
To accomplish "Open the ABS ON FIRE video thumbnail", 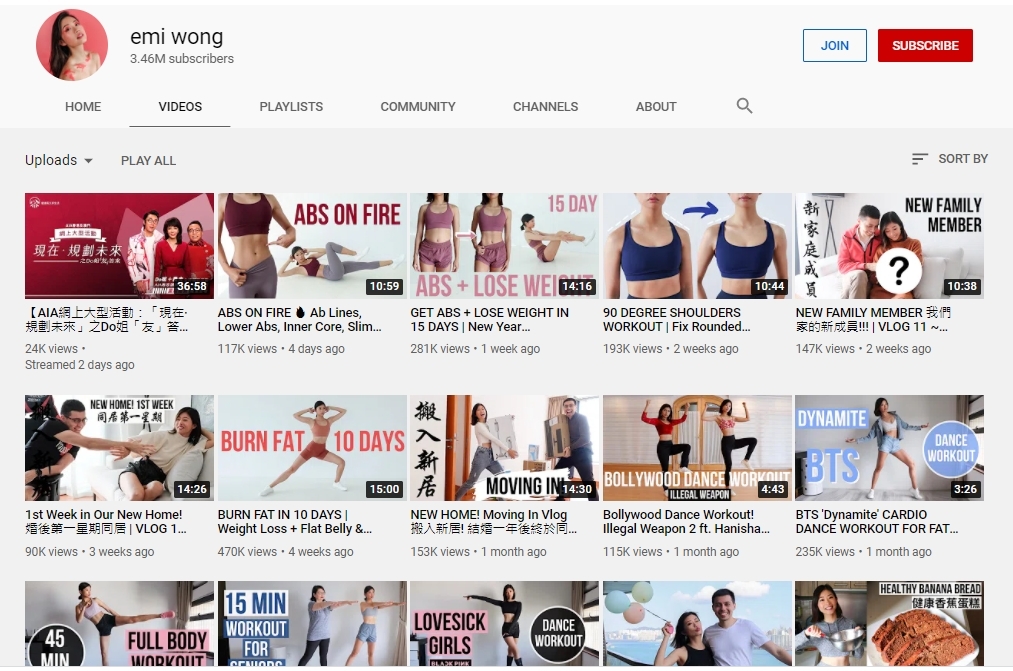I will pos(312,246).
